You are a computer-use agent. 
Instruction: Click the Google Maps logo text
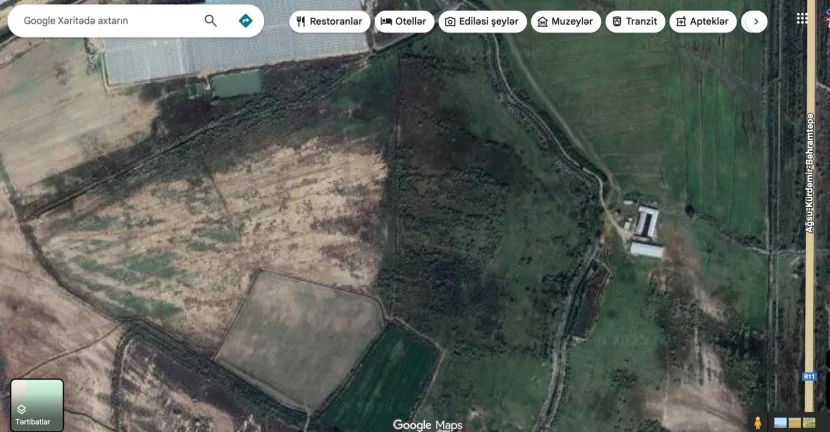pyautogui.click(x=427, y=425)
